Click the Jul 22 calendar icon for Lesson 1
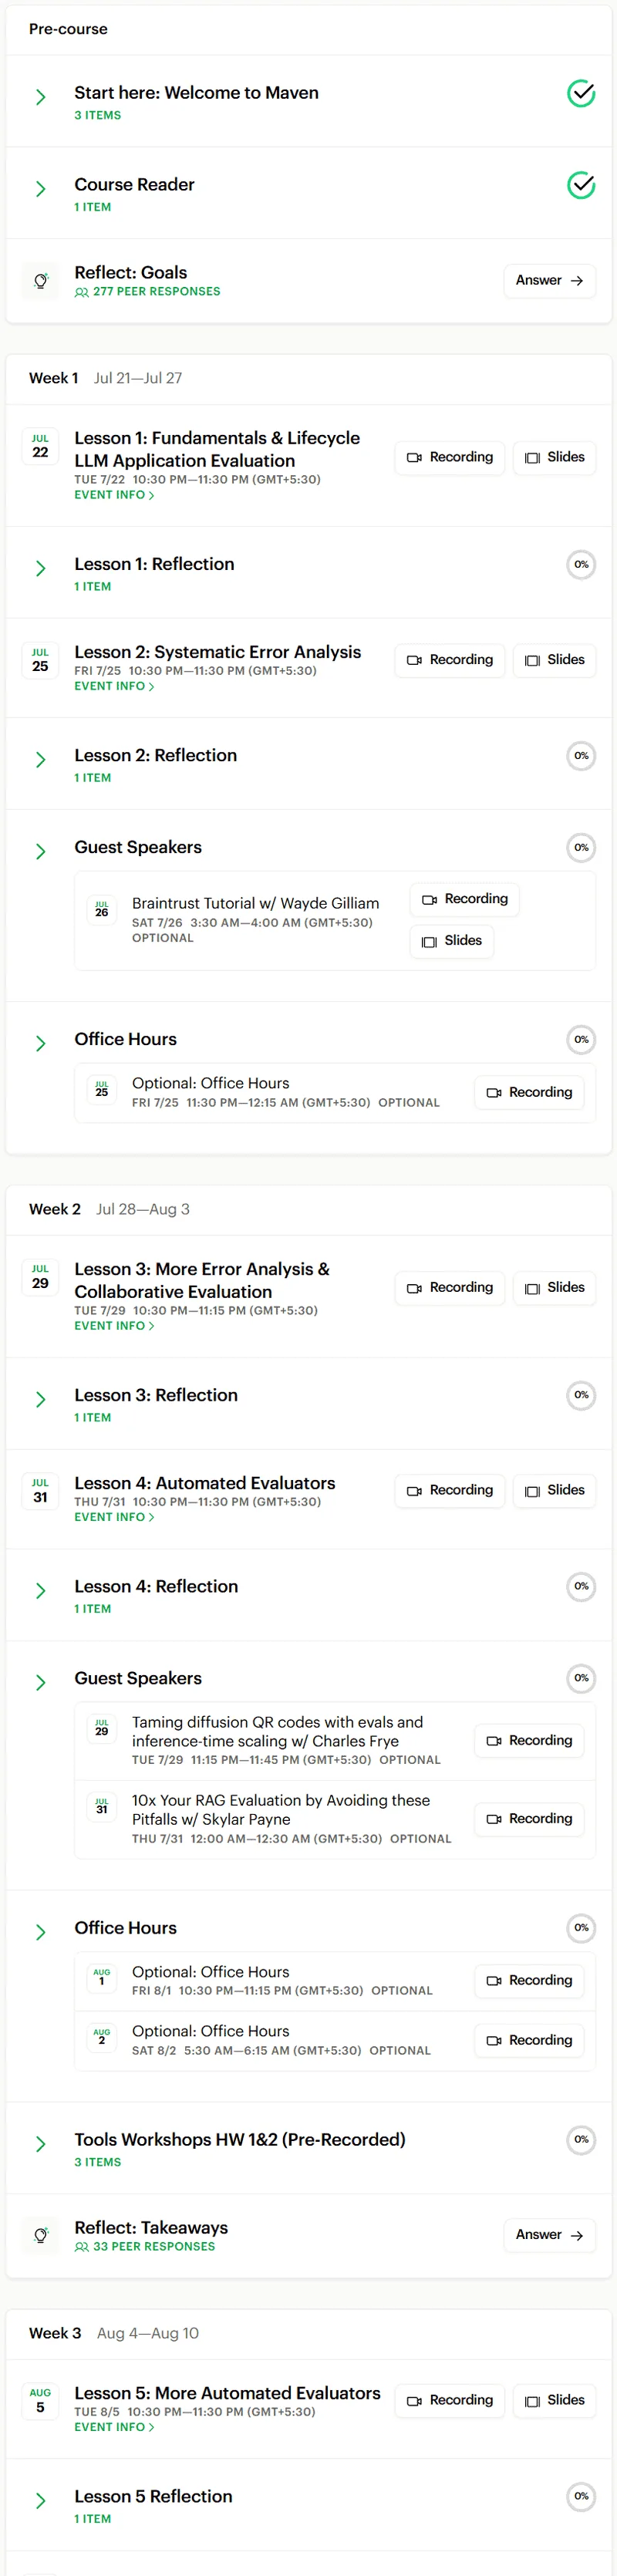Viewport: 617px width, 2576px height. click(x=40, y=446)
